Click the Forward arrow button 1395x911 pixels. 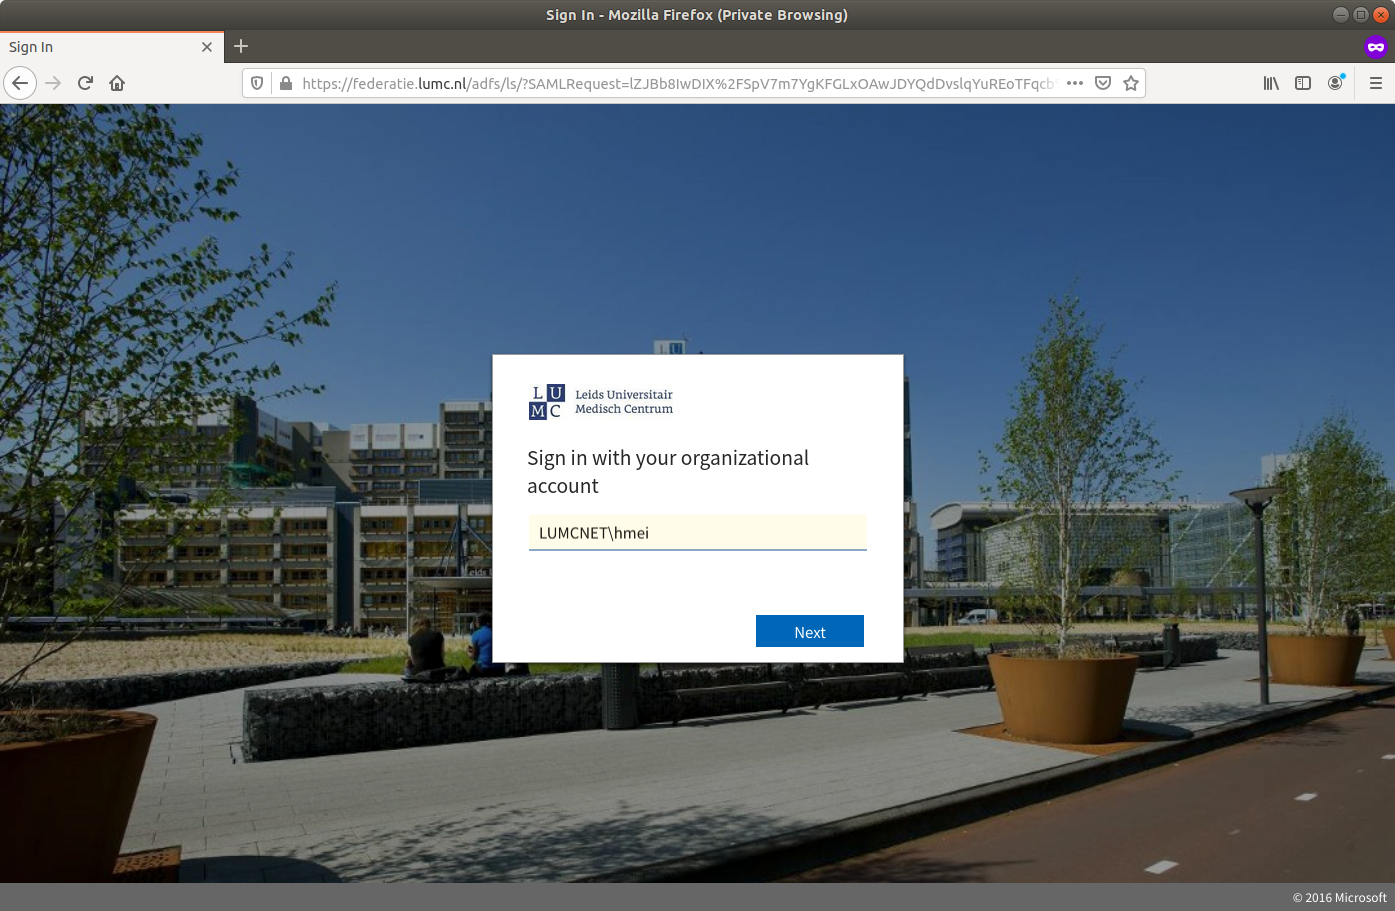click(53, 83)
